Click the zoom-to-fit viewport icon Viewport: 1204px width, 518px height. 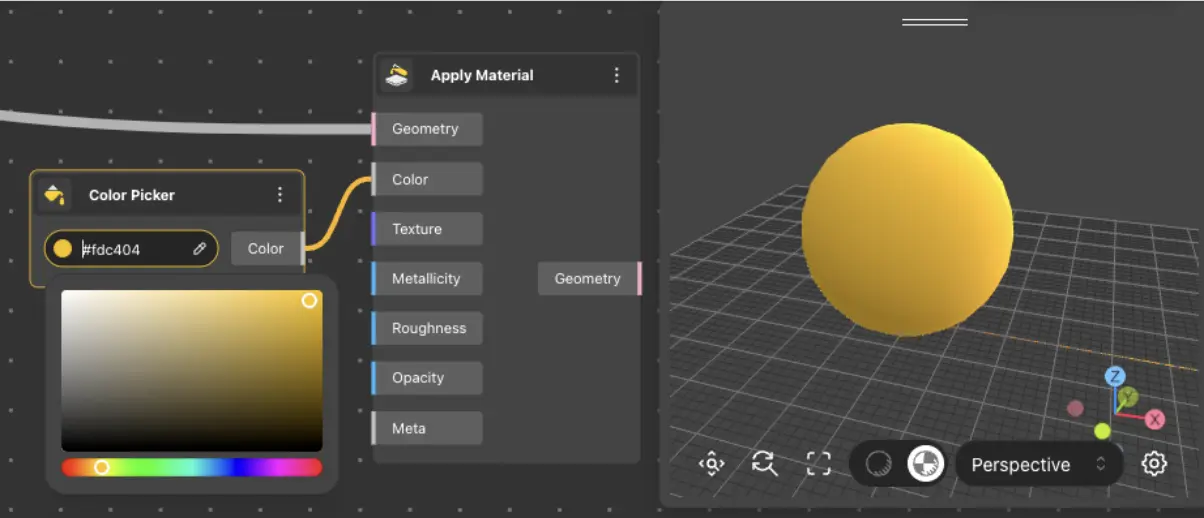(x=711, y=464)
